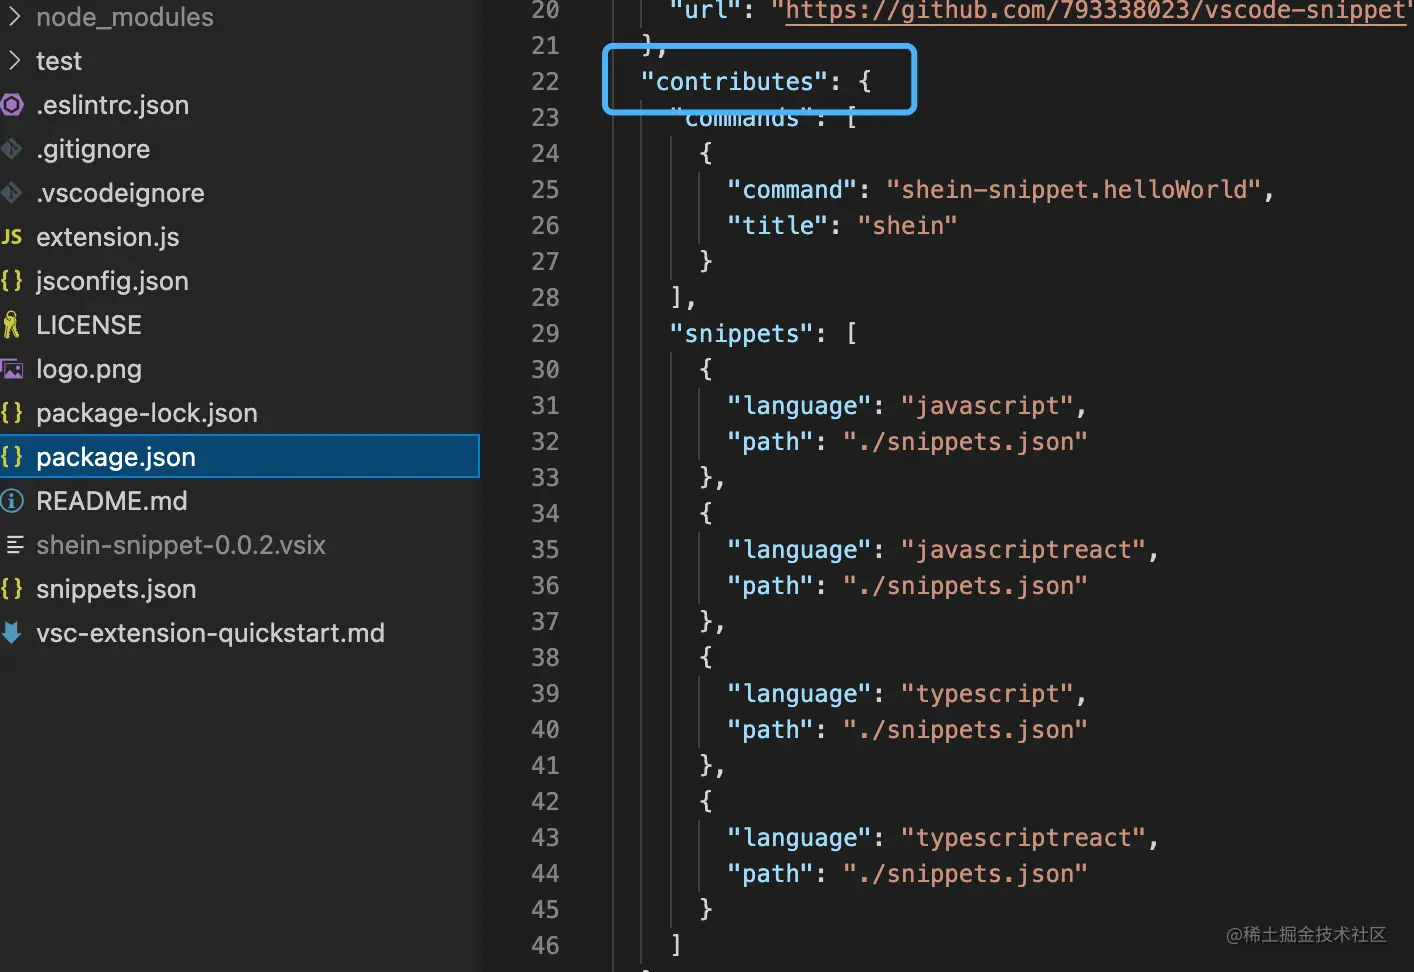
Task: Open the test folder
Action: (59, 61)
